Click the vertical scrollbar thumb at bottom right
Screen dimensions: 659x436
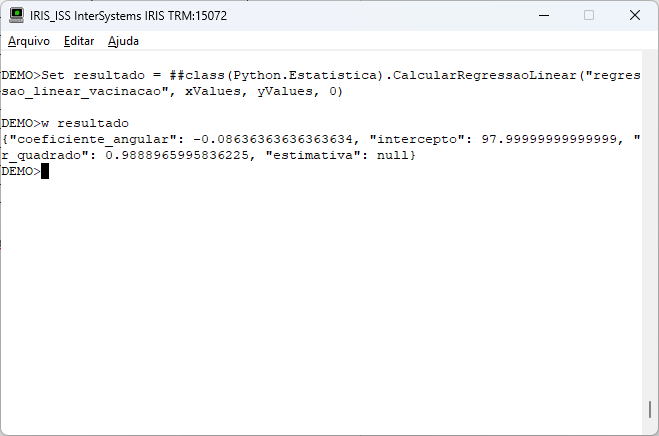[650, 409]
